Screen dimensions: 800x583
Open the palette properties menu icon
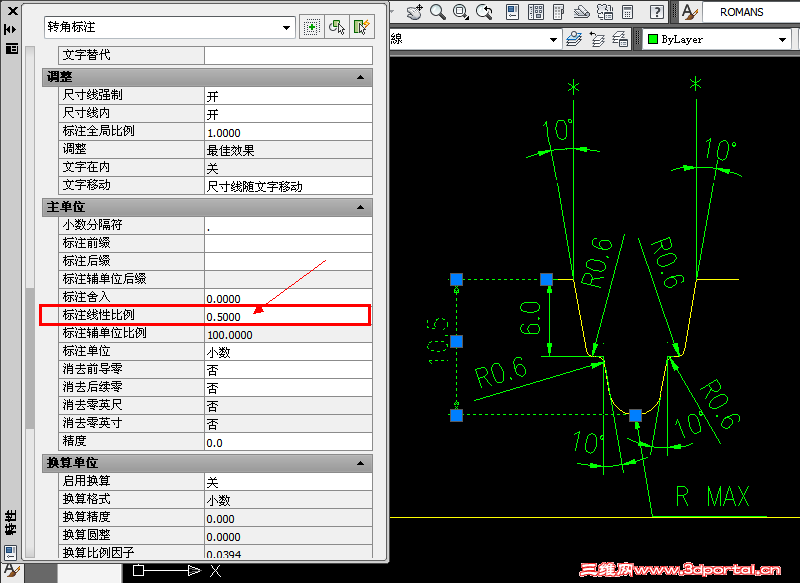point(11,48)
